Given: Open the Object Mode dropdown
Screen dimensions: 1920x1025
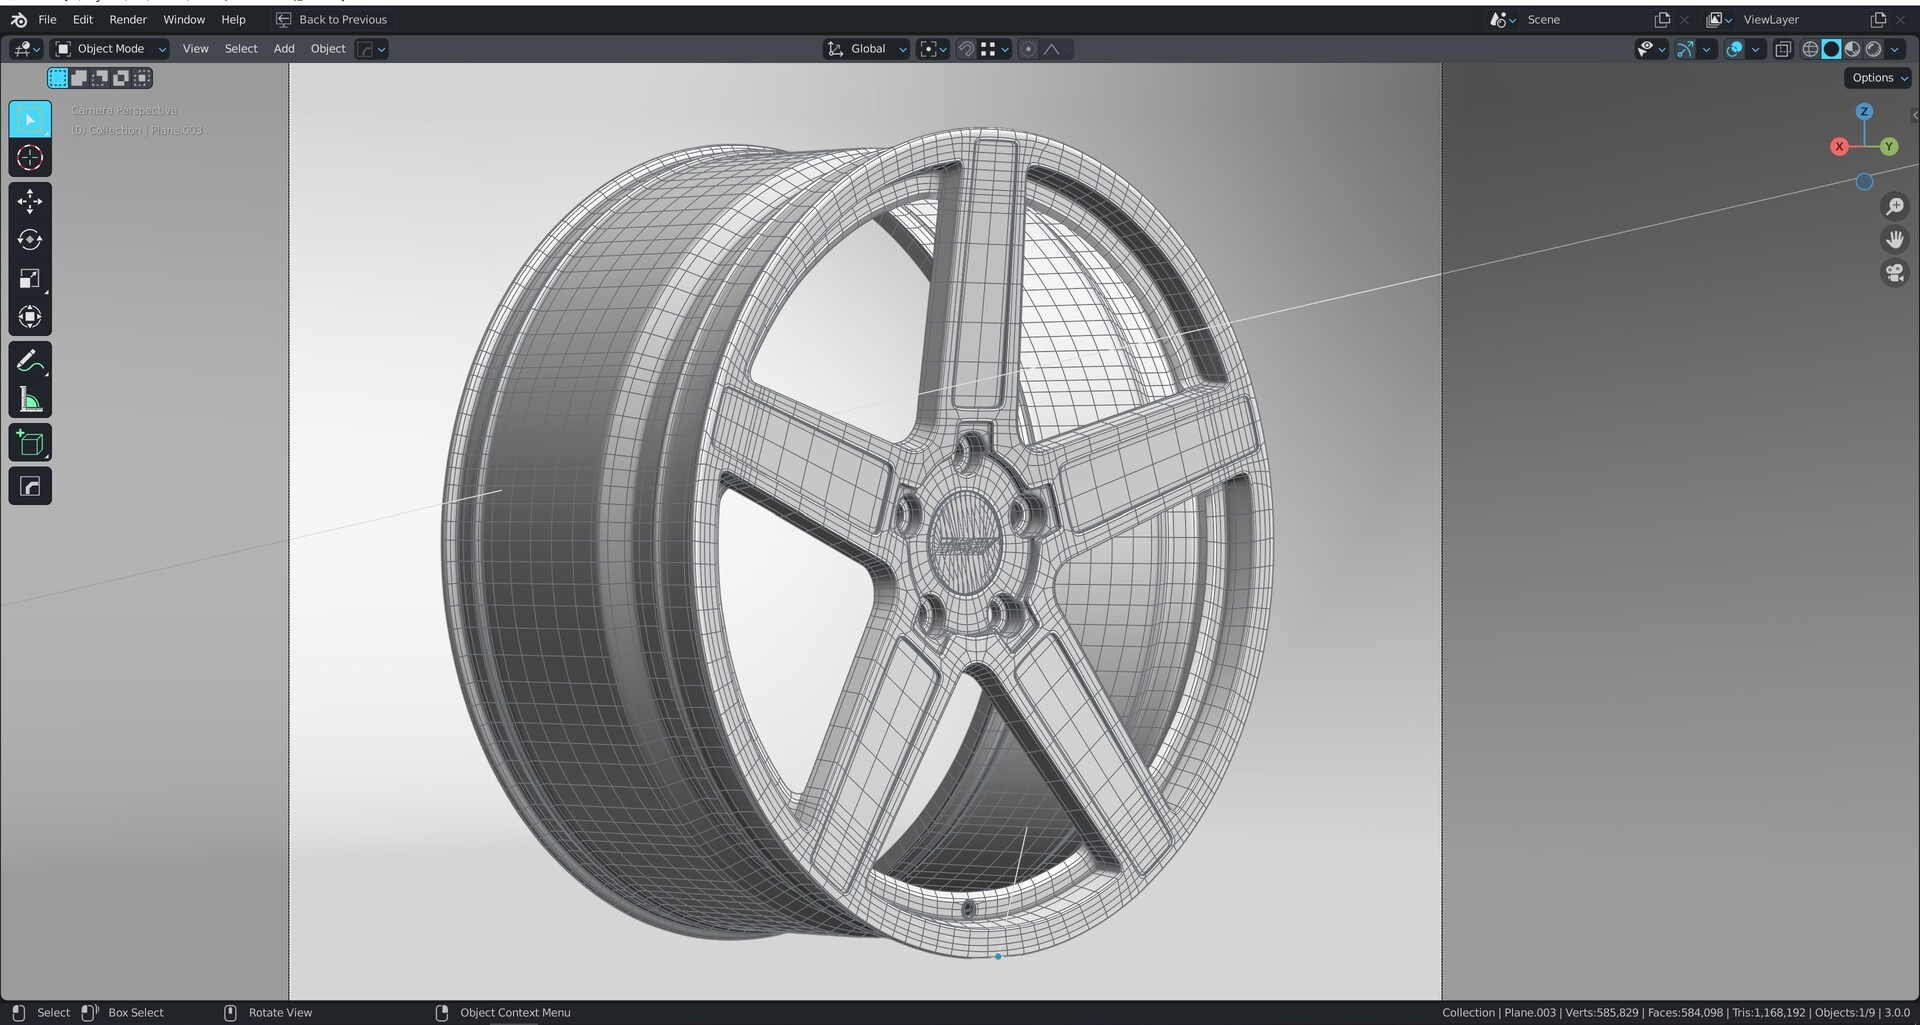Looking at the screenshot, I should click(x=110, y=49).
